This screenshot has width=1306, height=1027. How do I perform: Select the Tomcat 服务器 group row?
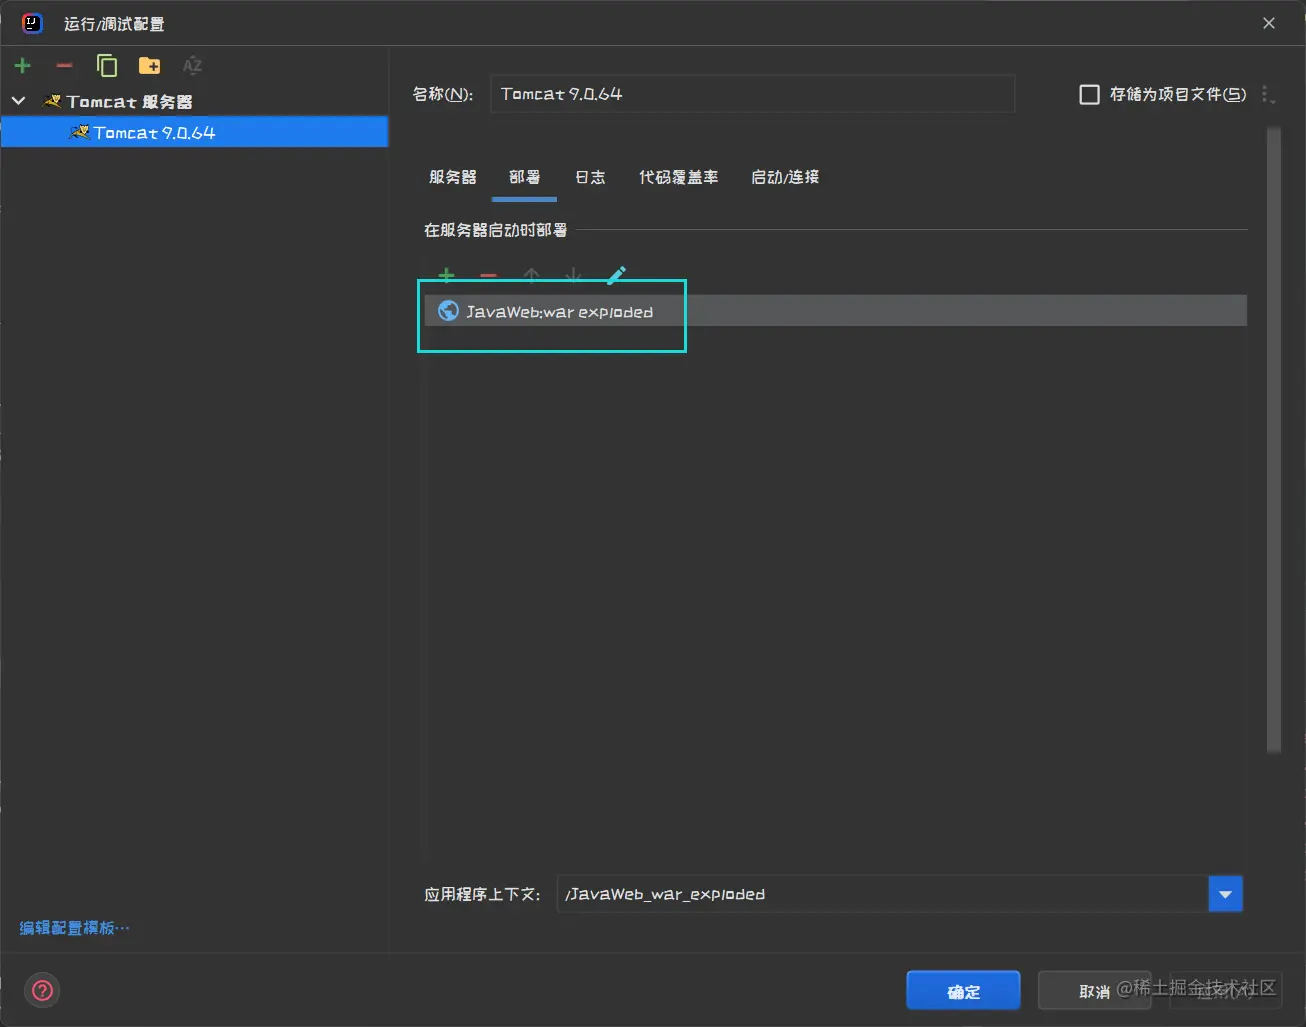coord(194,101)
